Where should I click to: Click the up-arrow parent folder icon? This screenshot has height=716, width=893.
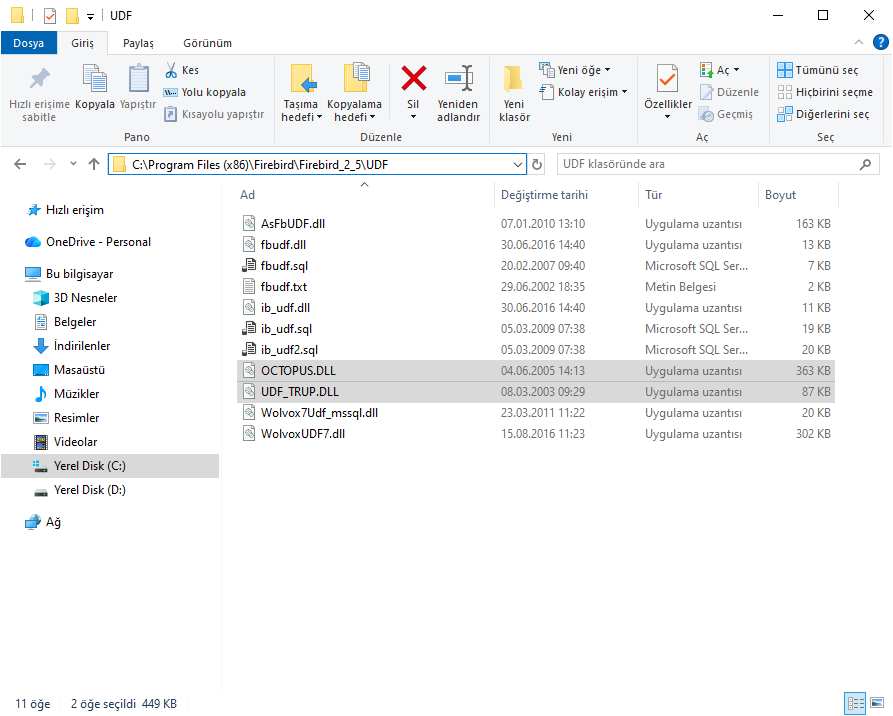[x=94, y=165]
